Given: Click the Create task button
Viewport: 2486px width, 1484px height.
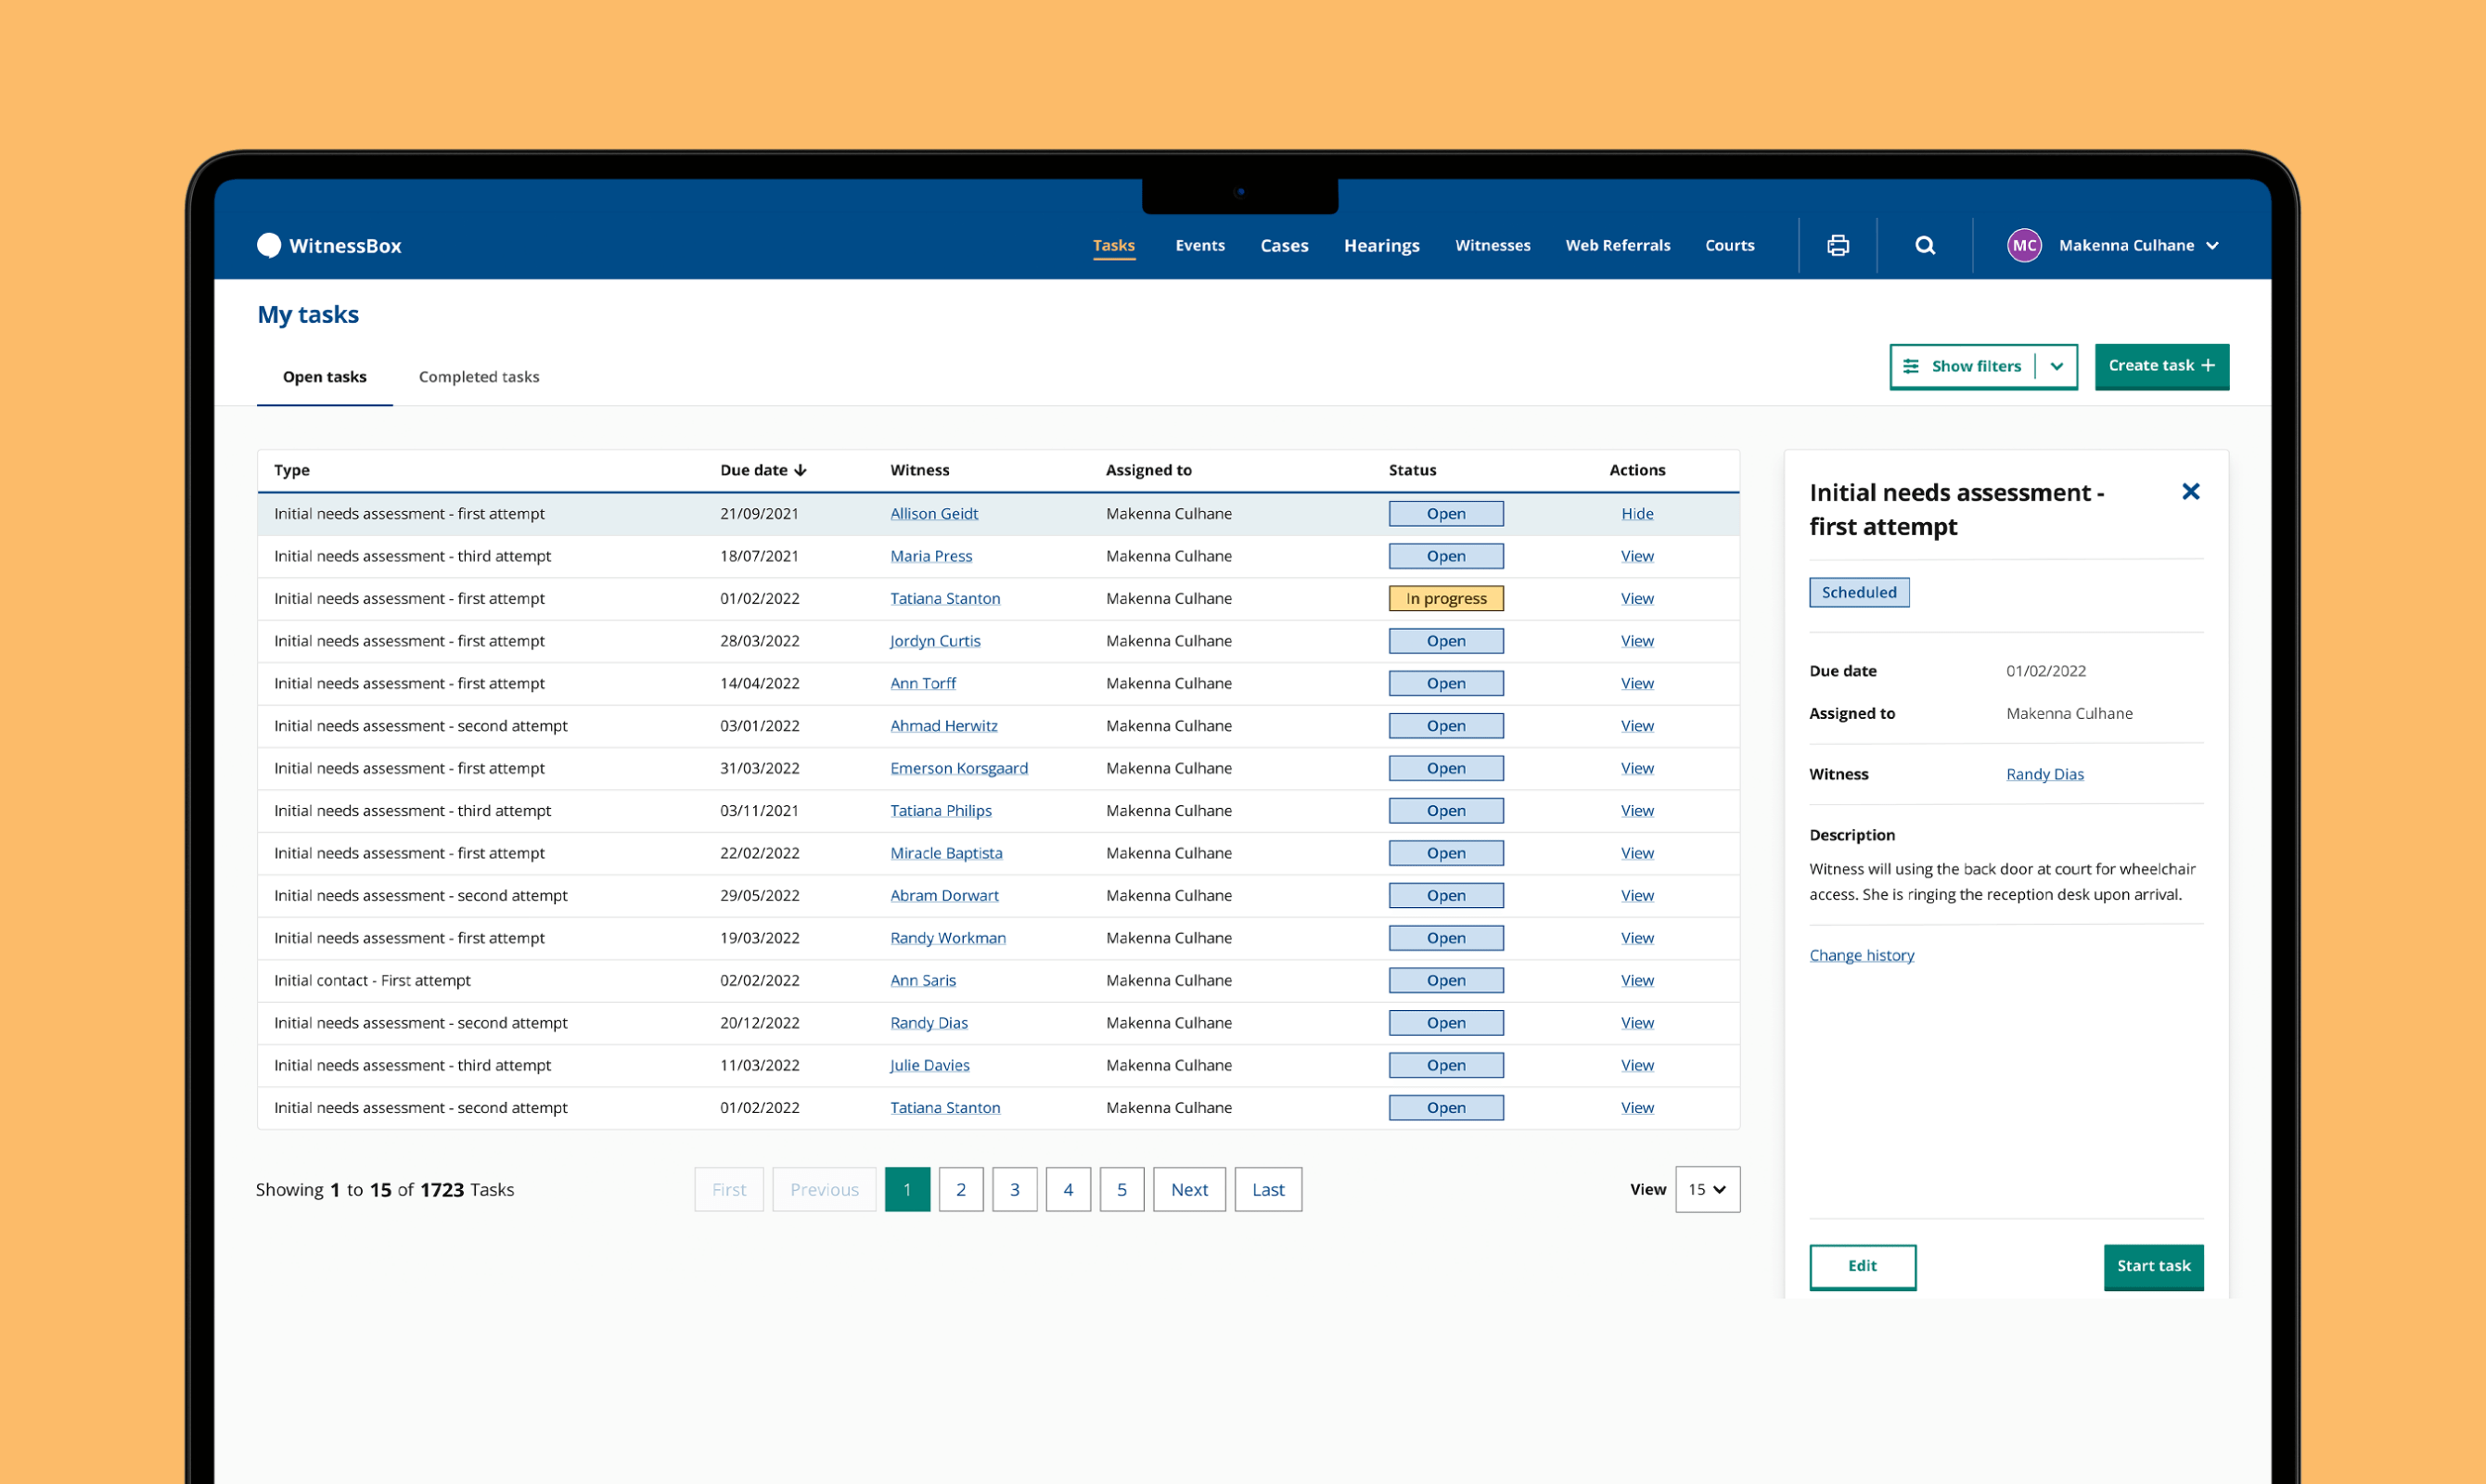Looking at the screenshot, I should pyautogui.click(x=2162, y=366).
